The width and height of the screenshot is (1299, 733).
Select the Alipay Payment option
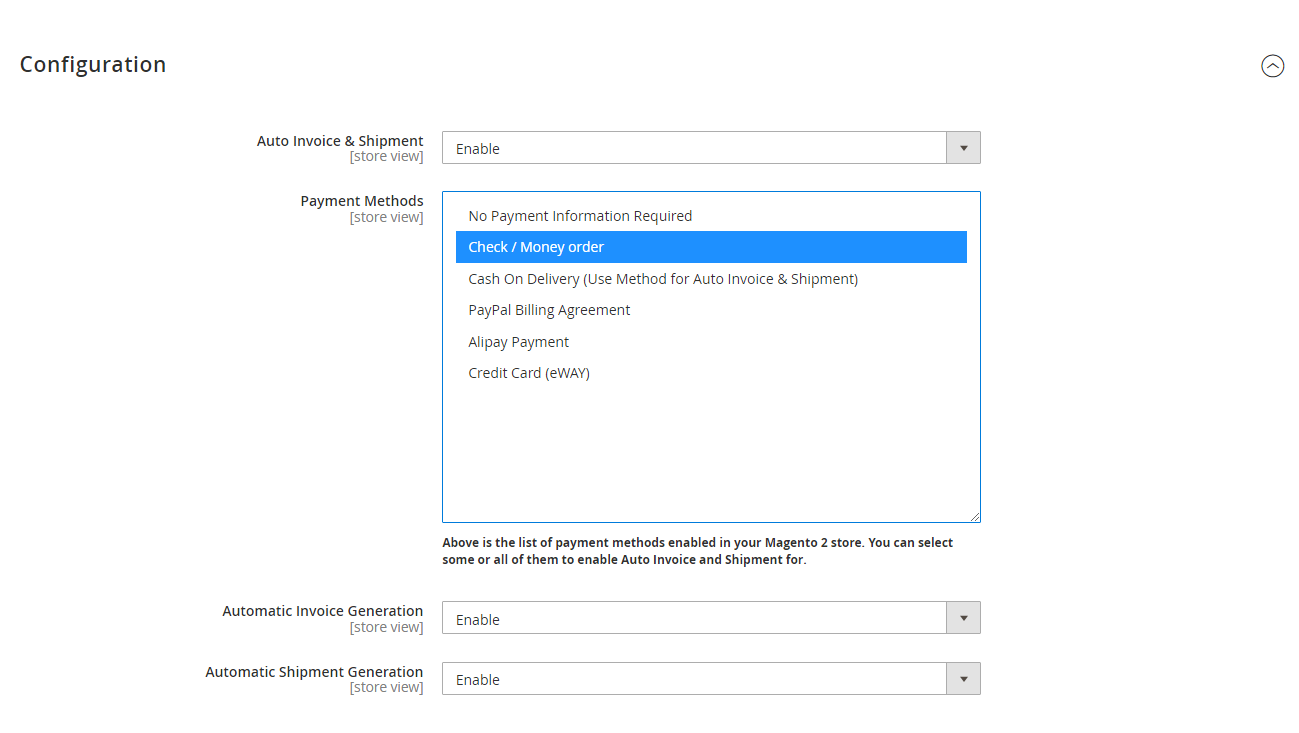pos(518,341)
